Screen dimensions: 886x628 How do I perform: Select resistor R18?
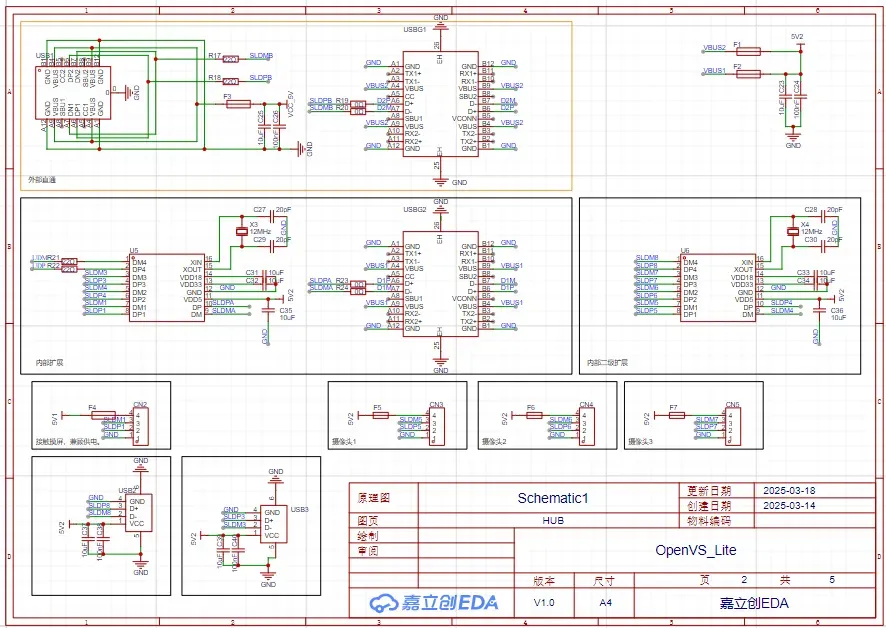[x=231, y=81]
